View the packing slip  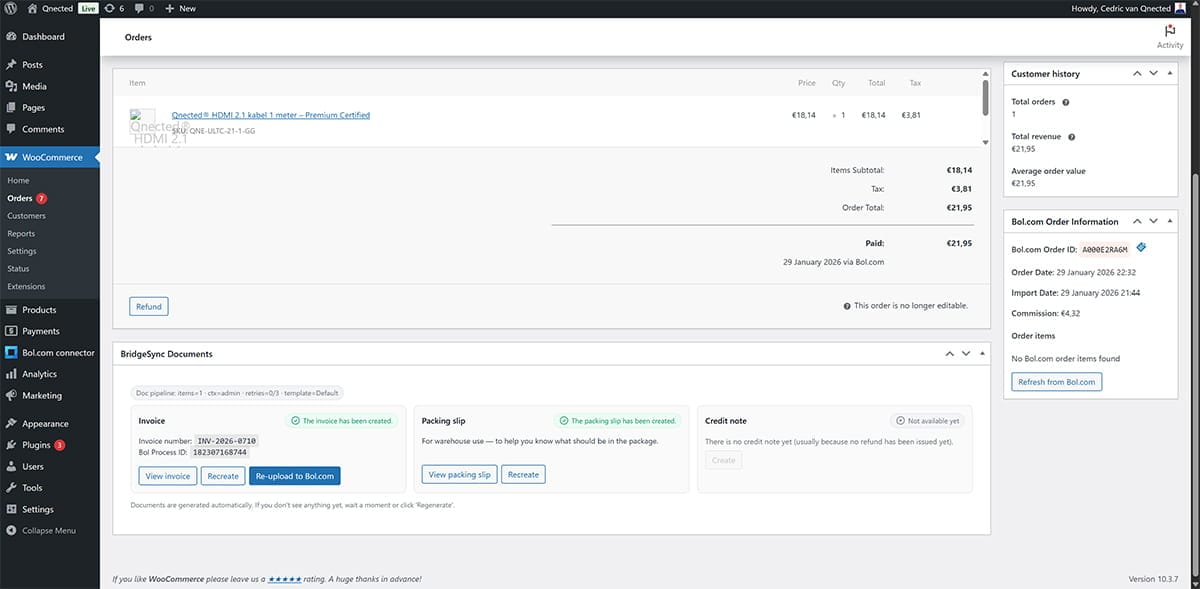(x=459, y=474)
